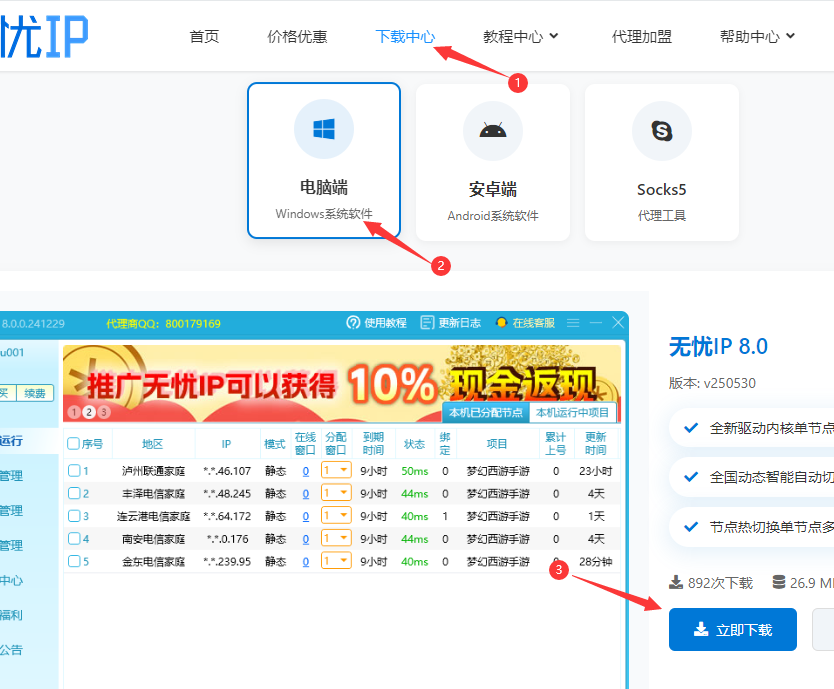Image resolution: width=834 pixels, height=689 pixels.
Task: Switch to 本机已分配节点 tab
Action: 486,412
